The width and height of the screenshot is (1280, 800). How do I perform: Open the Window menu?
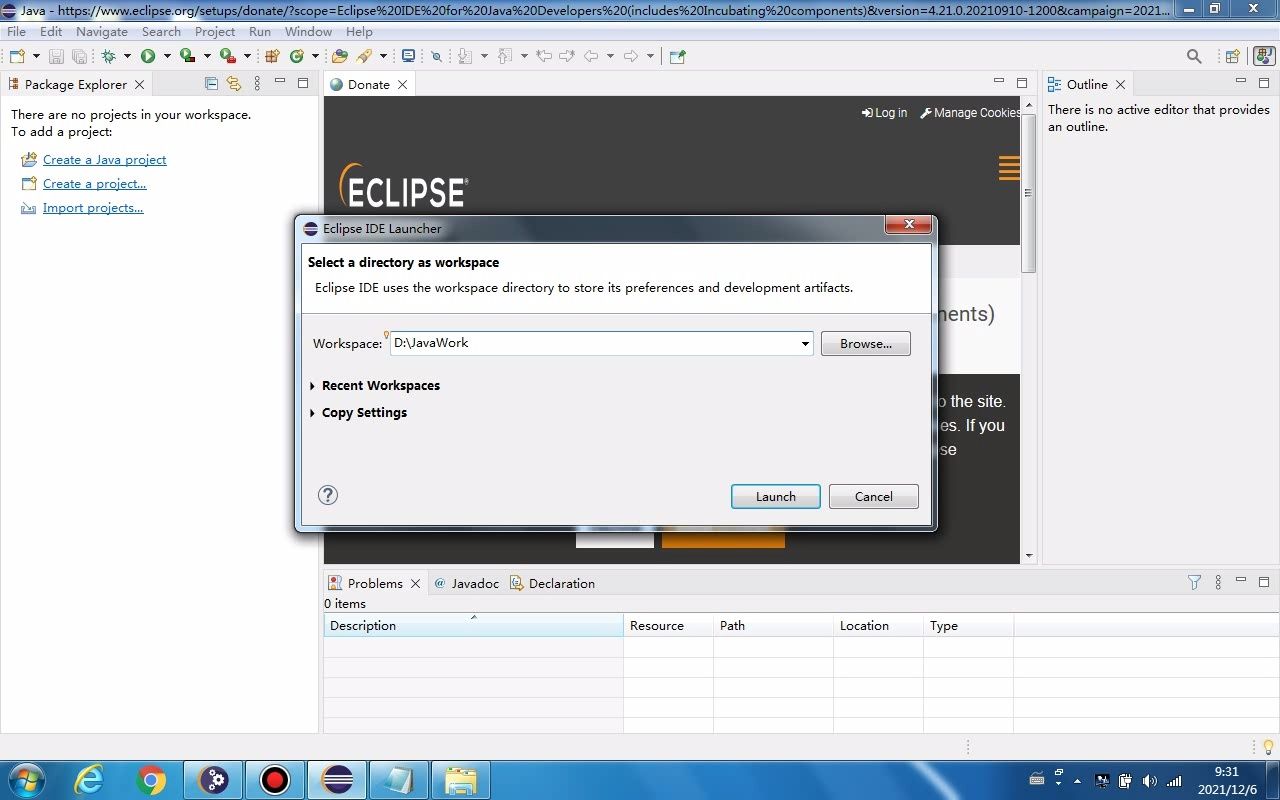308,31
